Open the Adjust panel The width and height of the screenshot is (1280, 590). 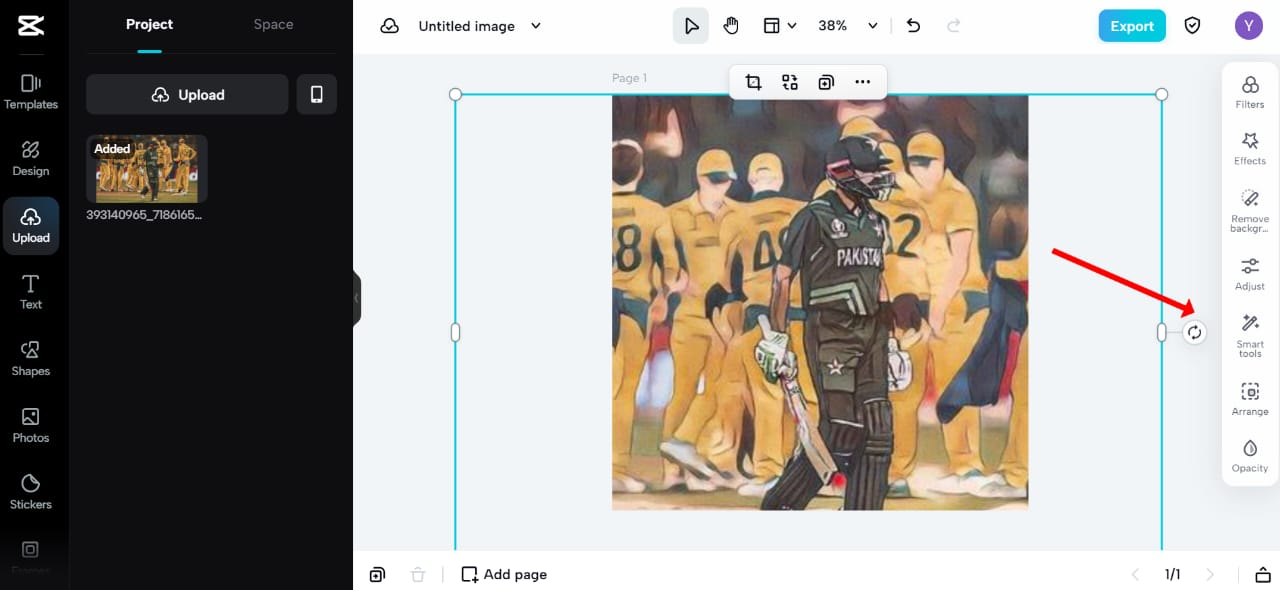(x=1250, y=274)
